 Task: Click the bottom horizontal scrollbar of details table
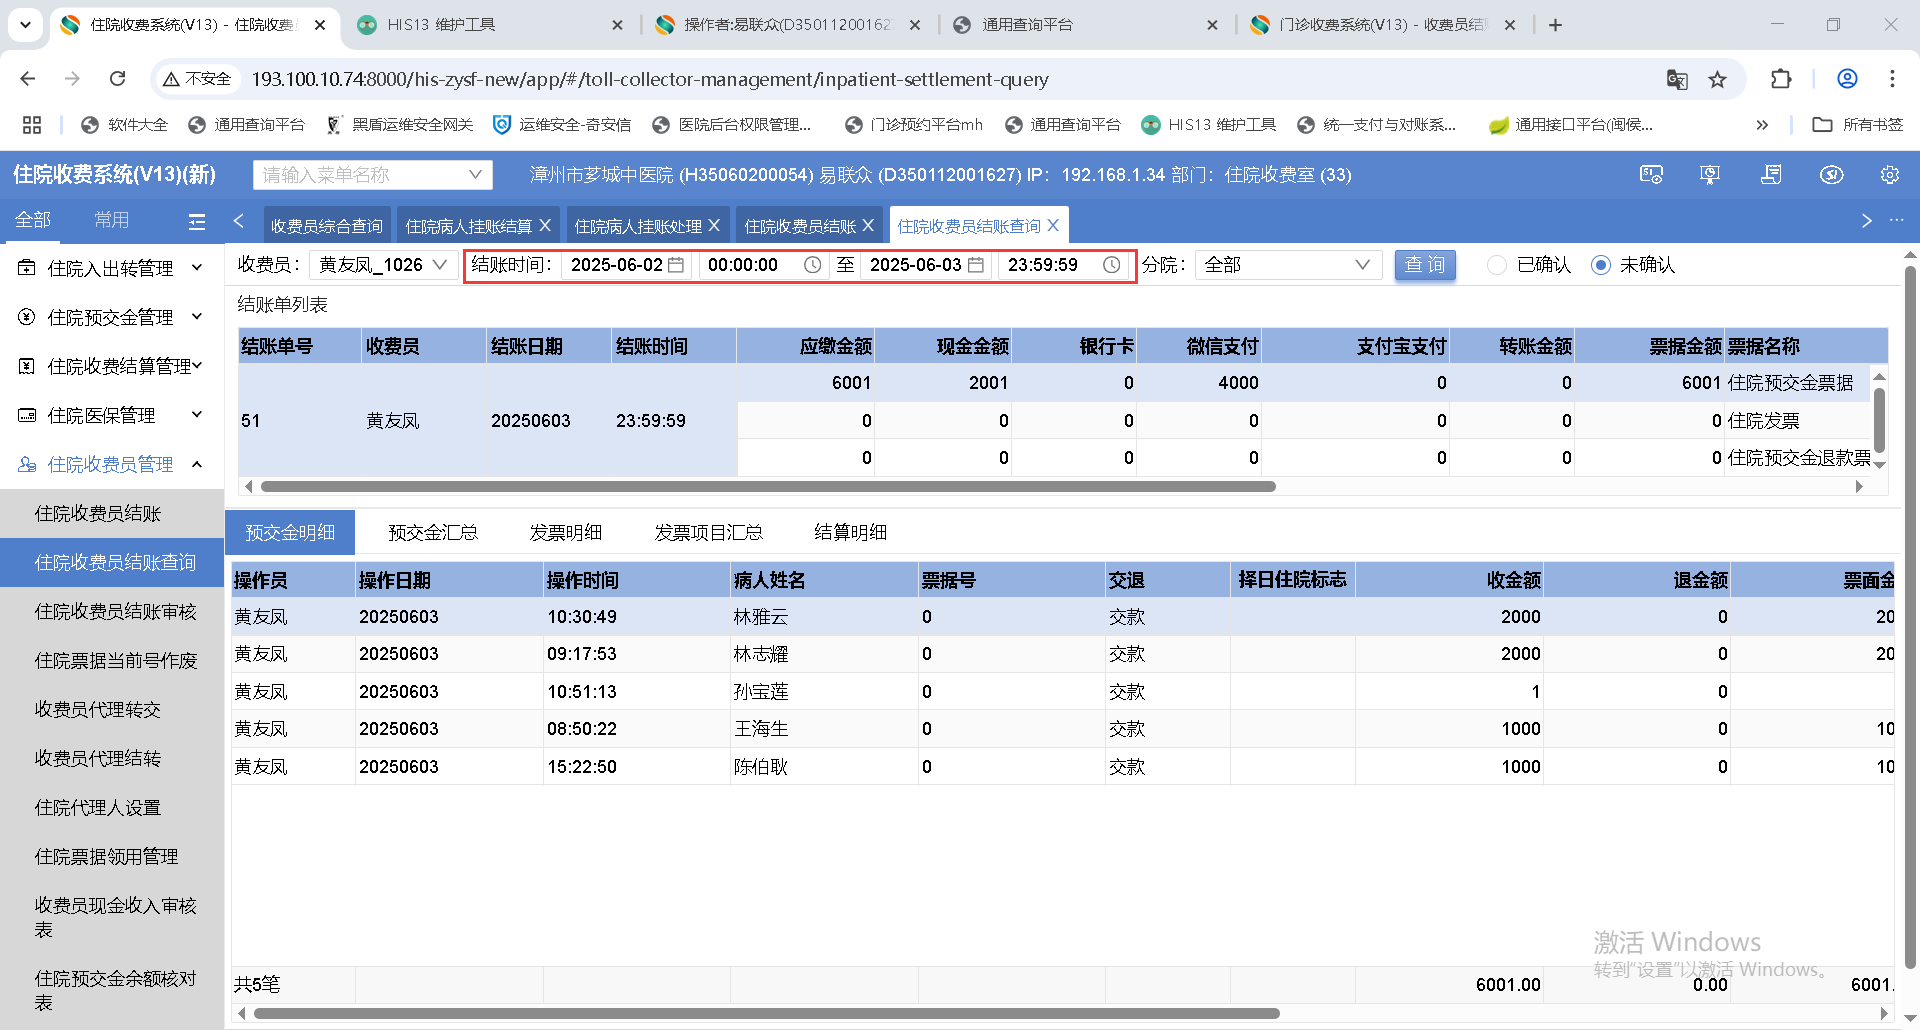(766, 1013)
